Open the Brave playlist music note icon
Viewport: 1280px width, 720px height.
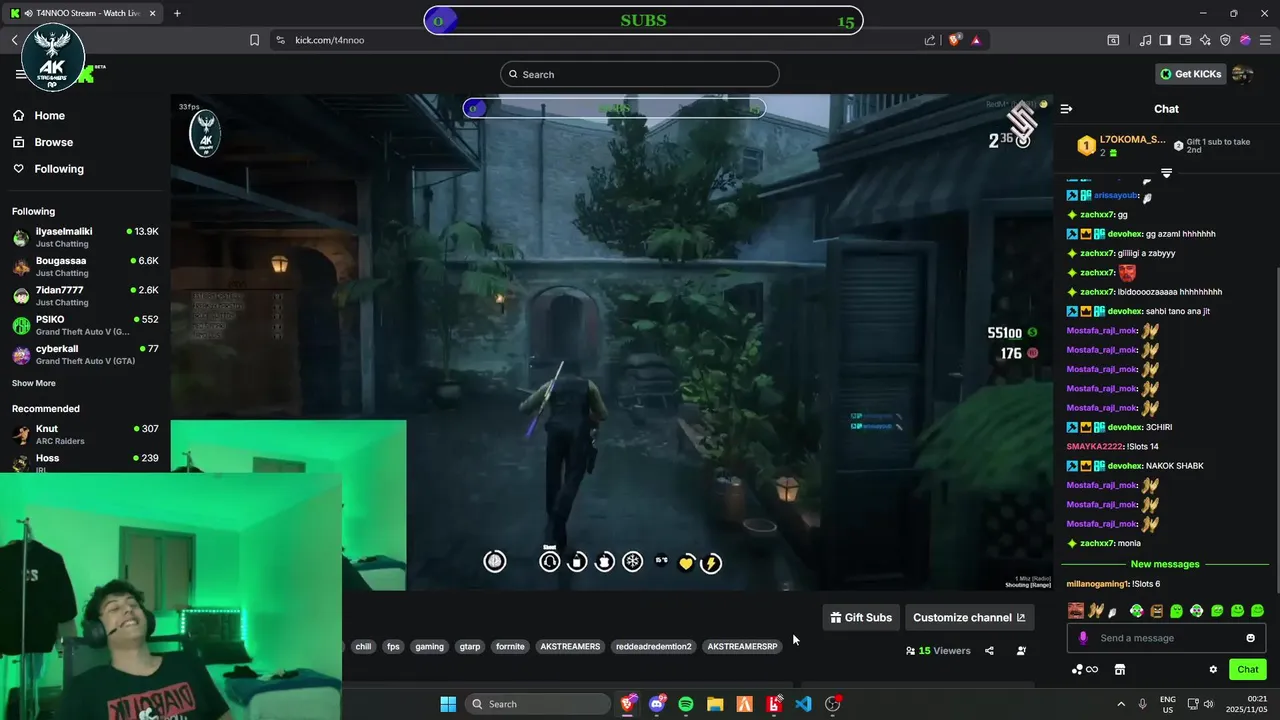tap(1145, 40)
